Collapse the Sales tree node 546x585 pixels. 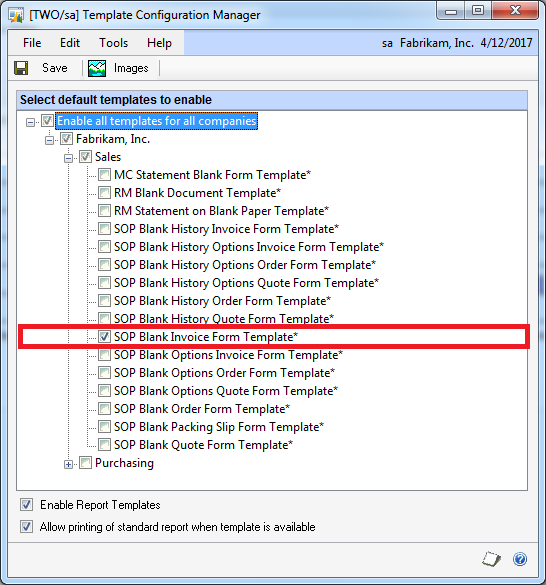[68, 159]
